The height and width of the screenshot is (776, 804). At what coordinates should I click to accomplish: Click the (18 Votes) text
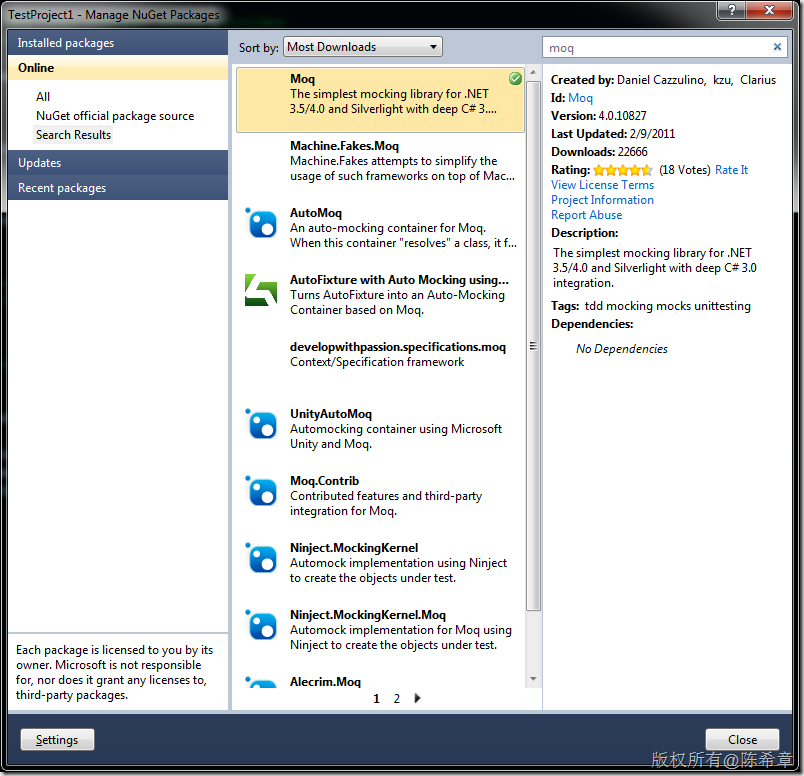pyautogui.click(x=684, y=170)
